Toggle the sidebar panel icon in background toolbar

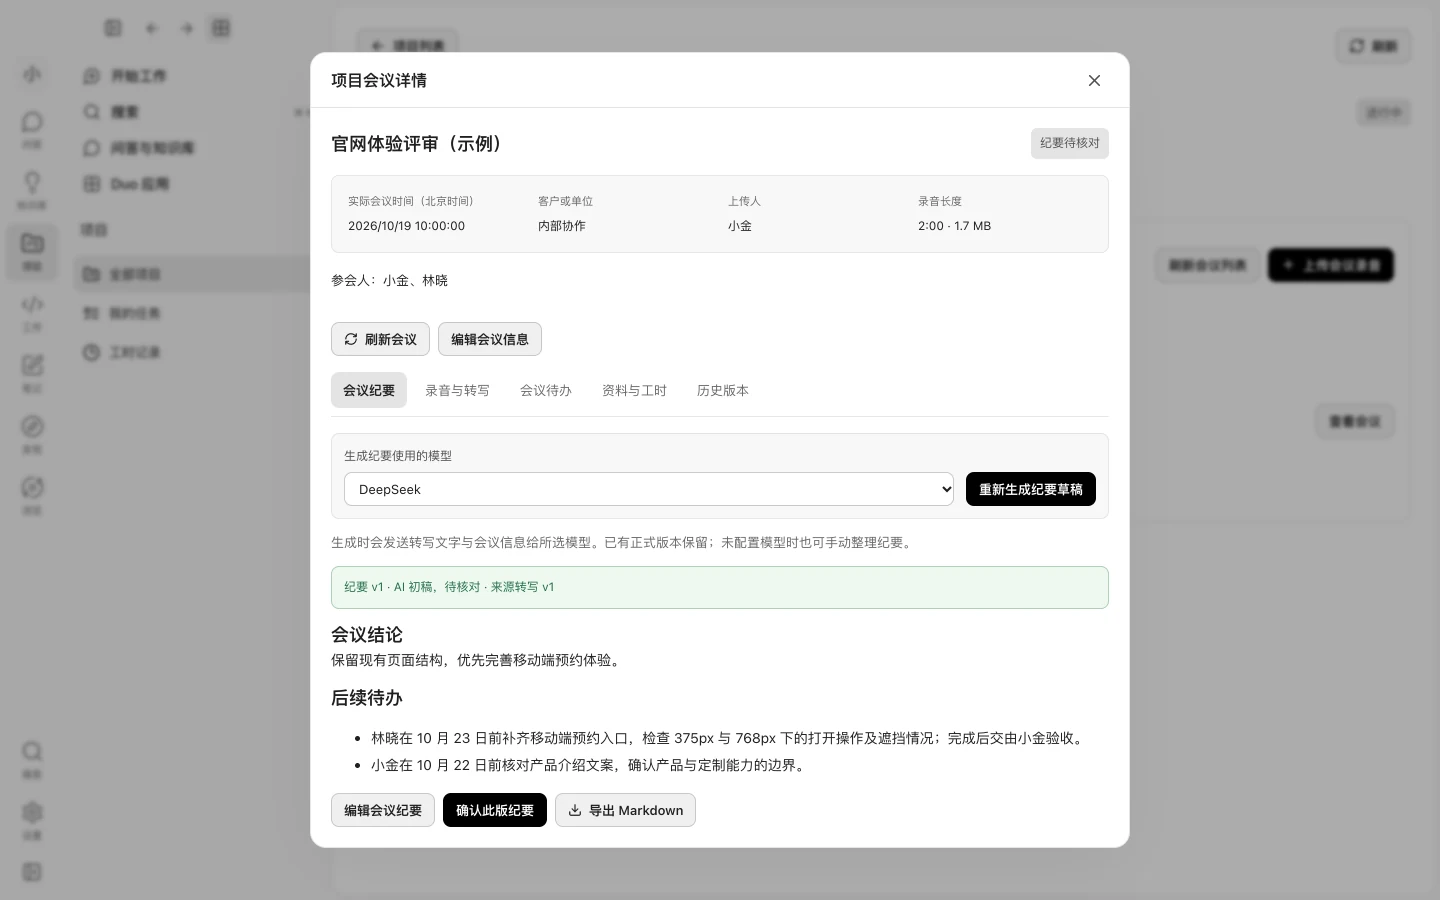tap(113, 28)
